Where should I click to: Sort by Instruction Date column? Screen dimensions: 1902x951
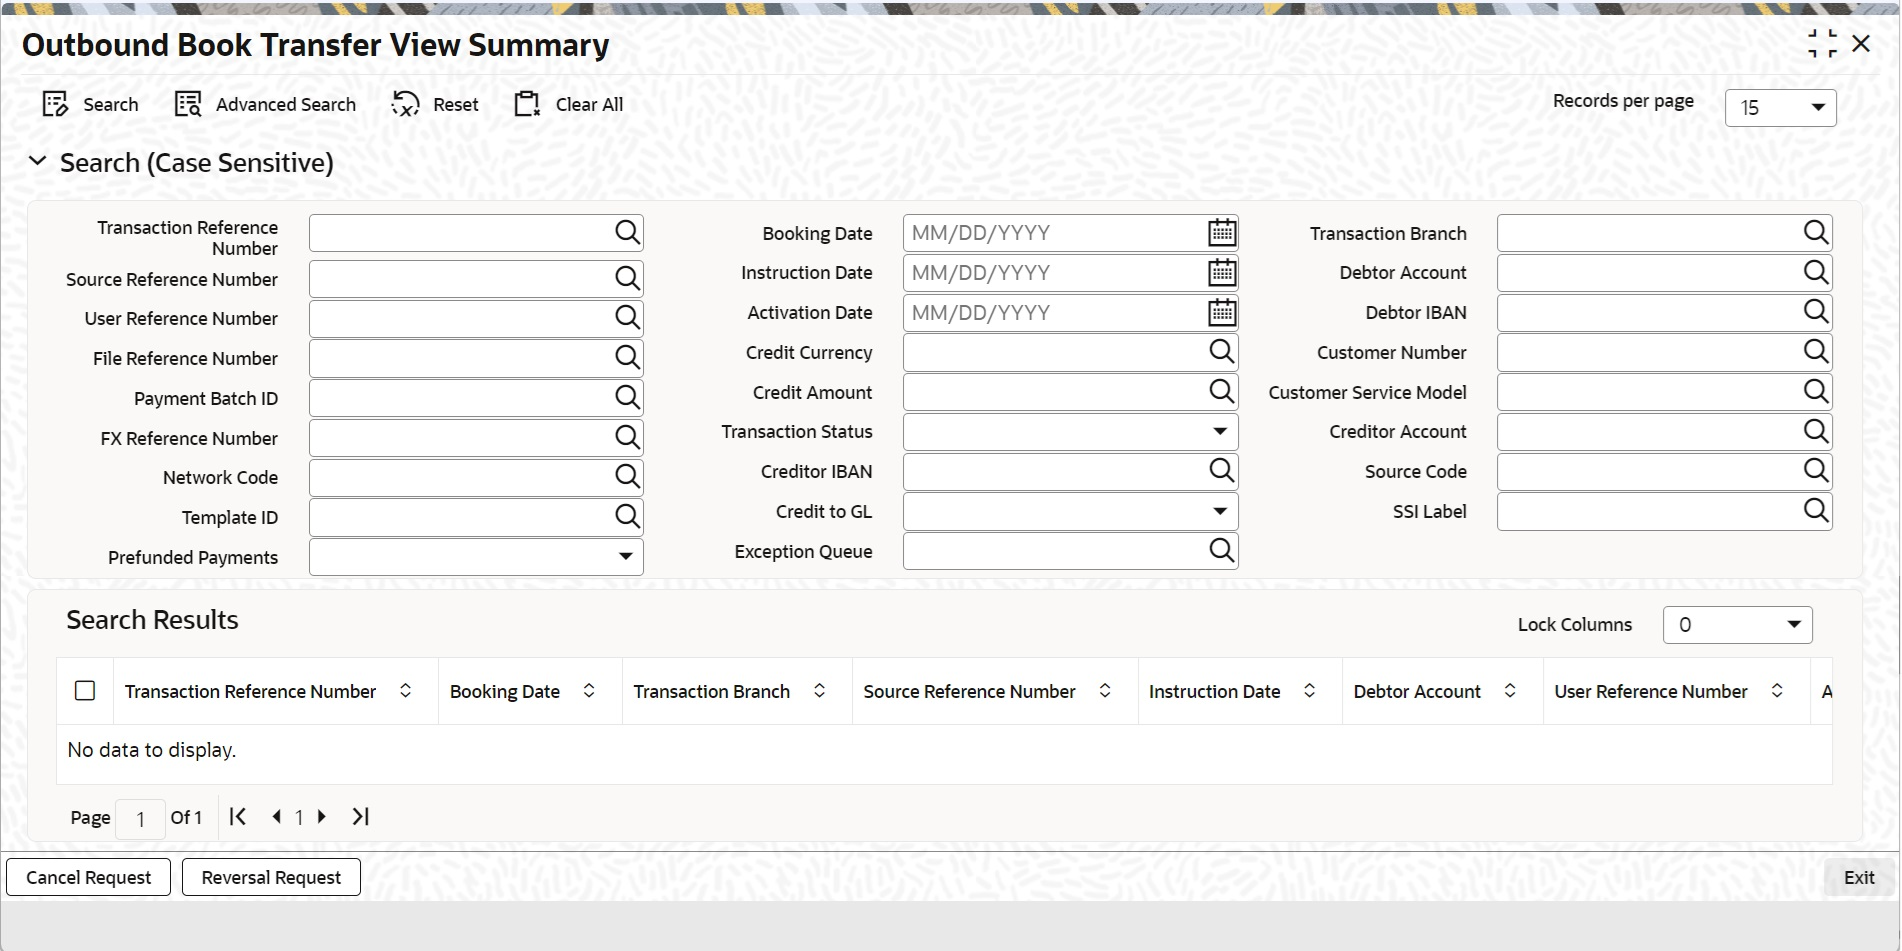coord(1309,691)
